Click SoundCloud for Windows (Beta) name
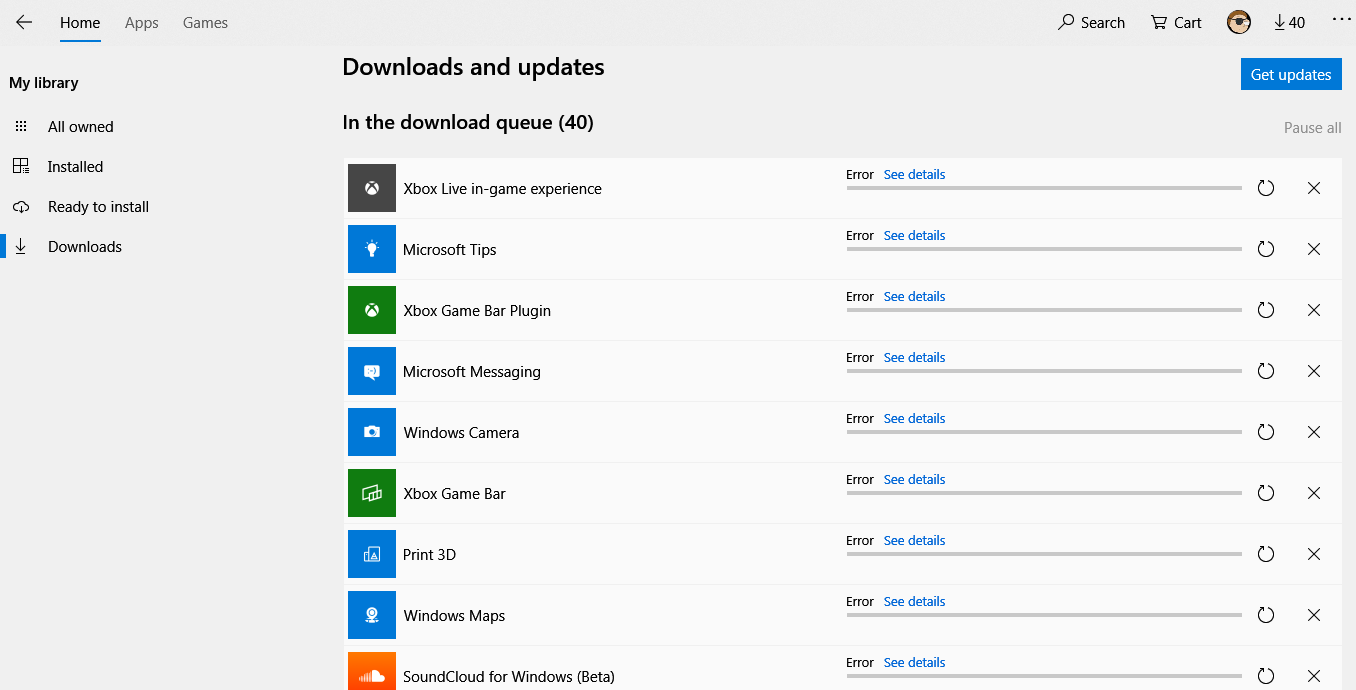The height and width of the screenshot is (690, 1356). pyautogui.click(x=509, y=677)
